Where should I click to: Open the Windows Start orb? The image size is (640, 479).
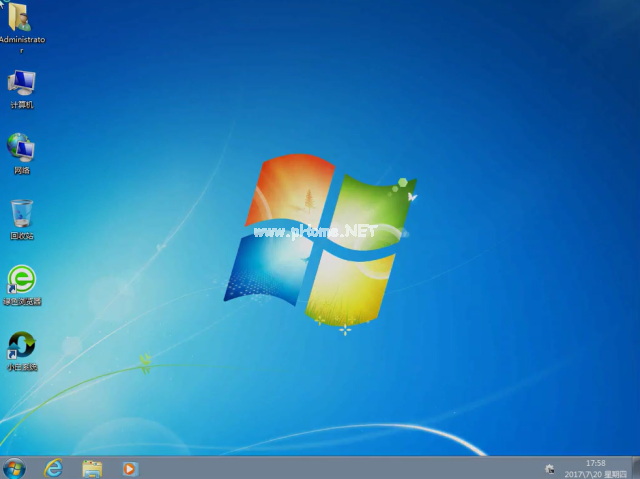14,468
